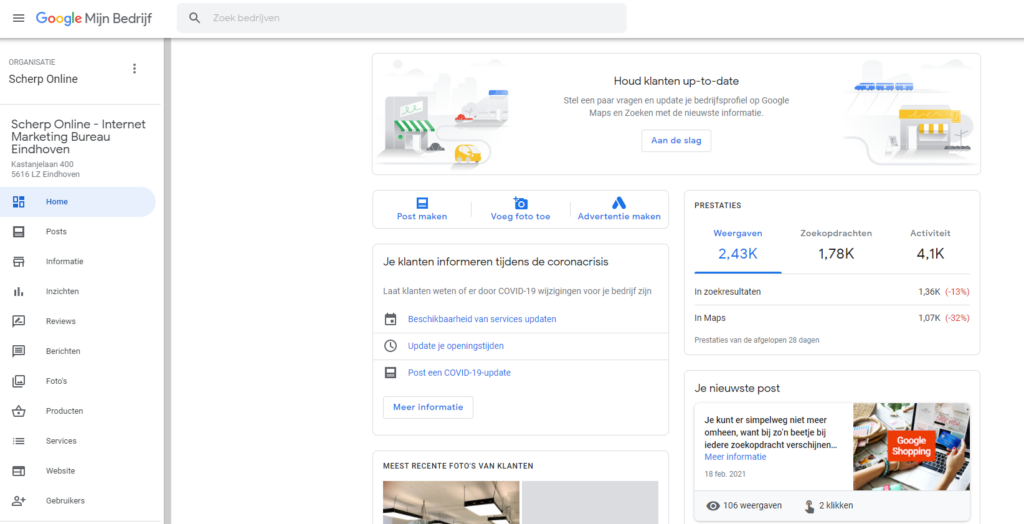Click the search magnifier icon
1024x524 pixels.
(195, 18)
